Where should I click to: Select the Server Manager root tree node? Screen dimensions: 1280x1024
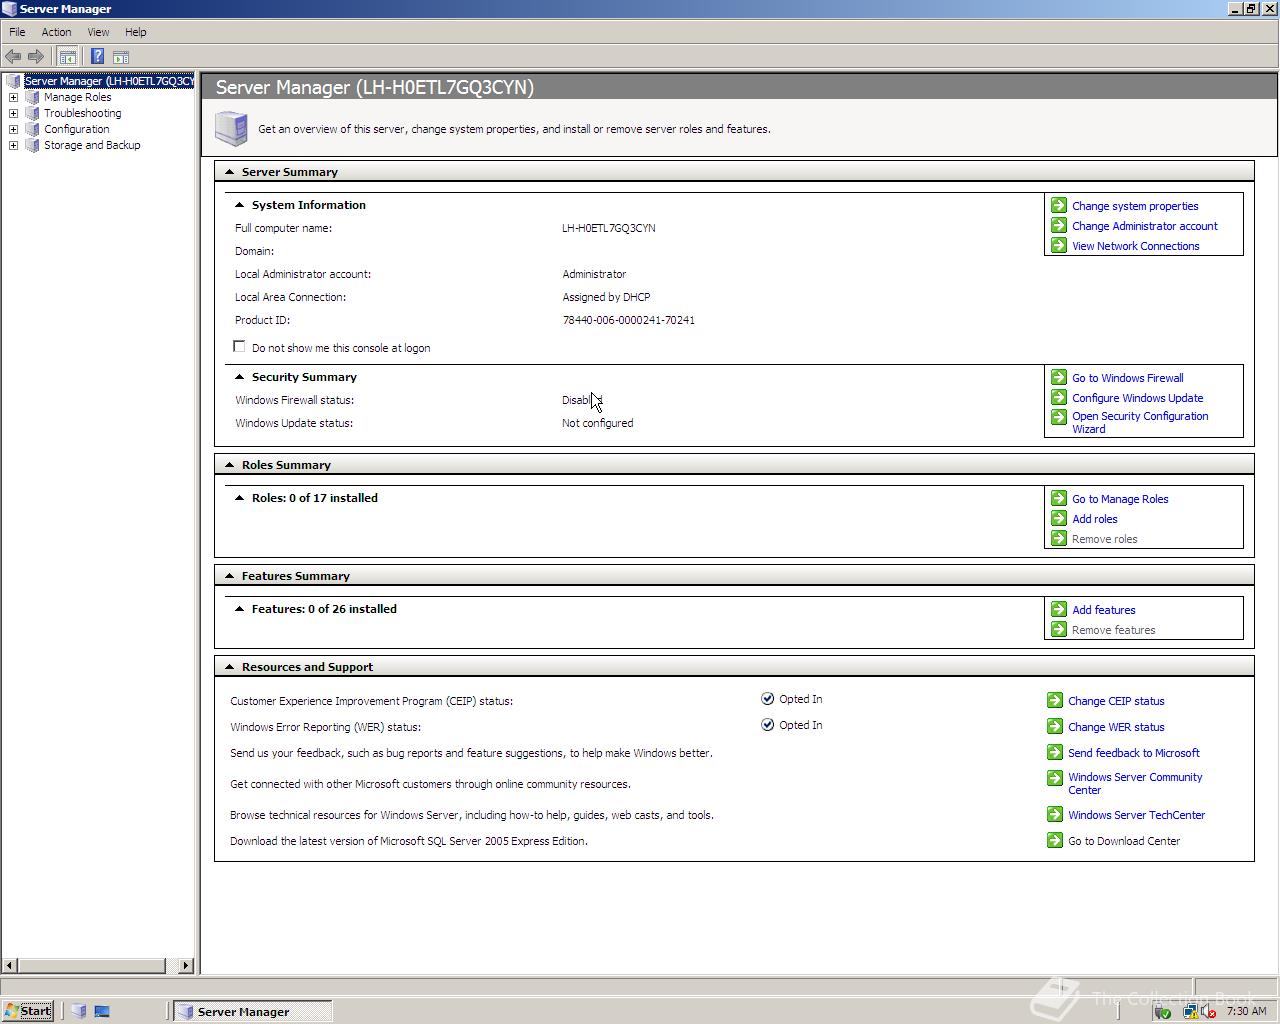[x=108, y=81]
